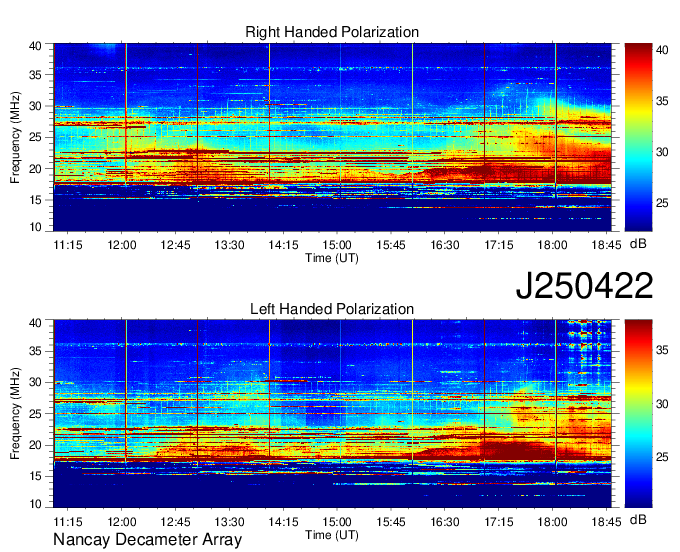Click the 18:00 time tick under Left Handed plot
Image resolution: width=680 pixels, height=552 pixels.
pyautogui.click(x=552, y=521)
